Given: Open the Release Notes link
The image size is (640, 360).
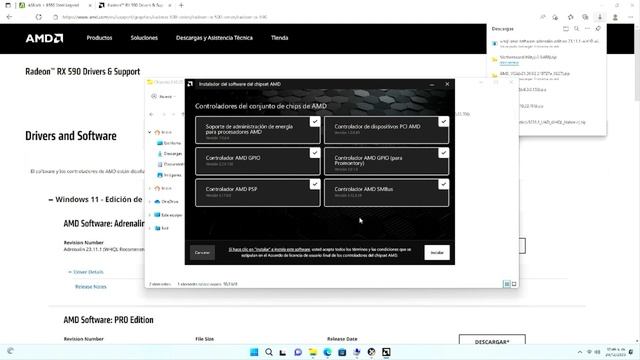Looking at the screenshot, I should point(91,287).
